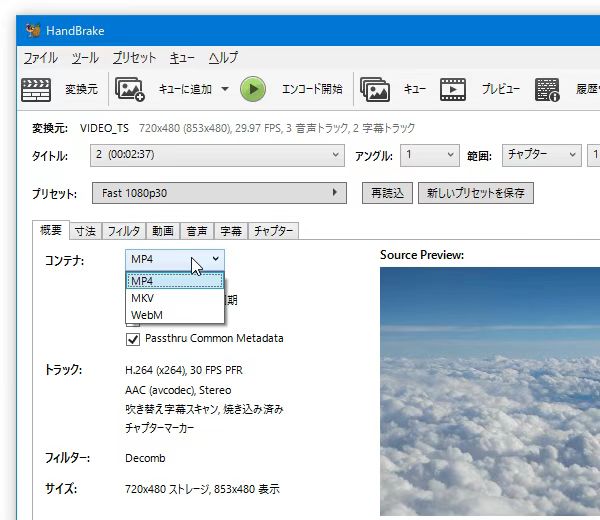The image size is (600, 520).
Task: Click the clapperboard source icon
Action: [36, 90]
